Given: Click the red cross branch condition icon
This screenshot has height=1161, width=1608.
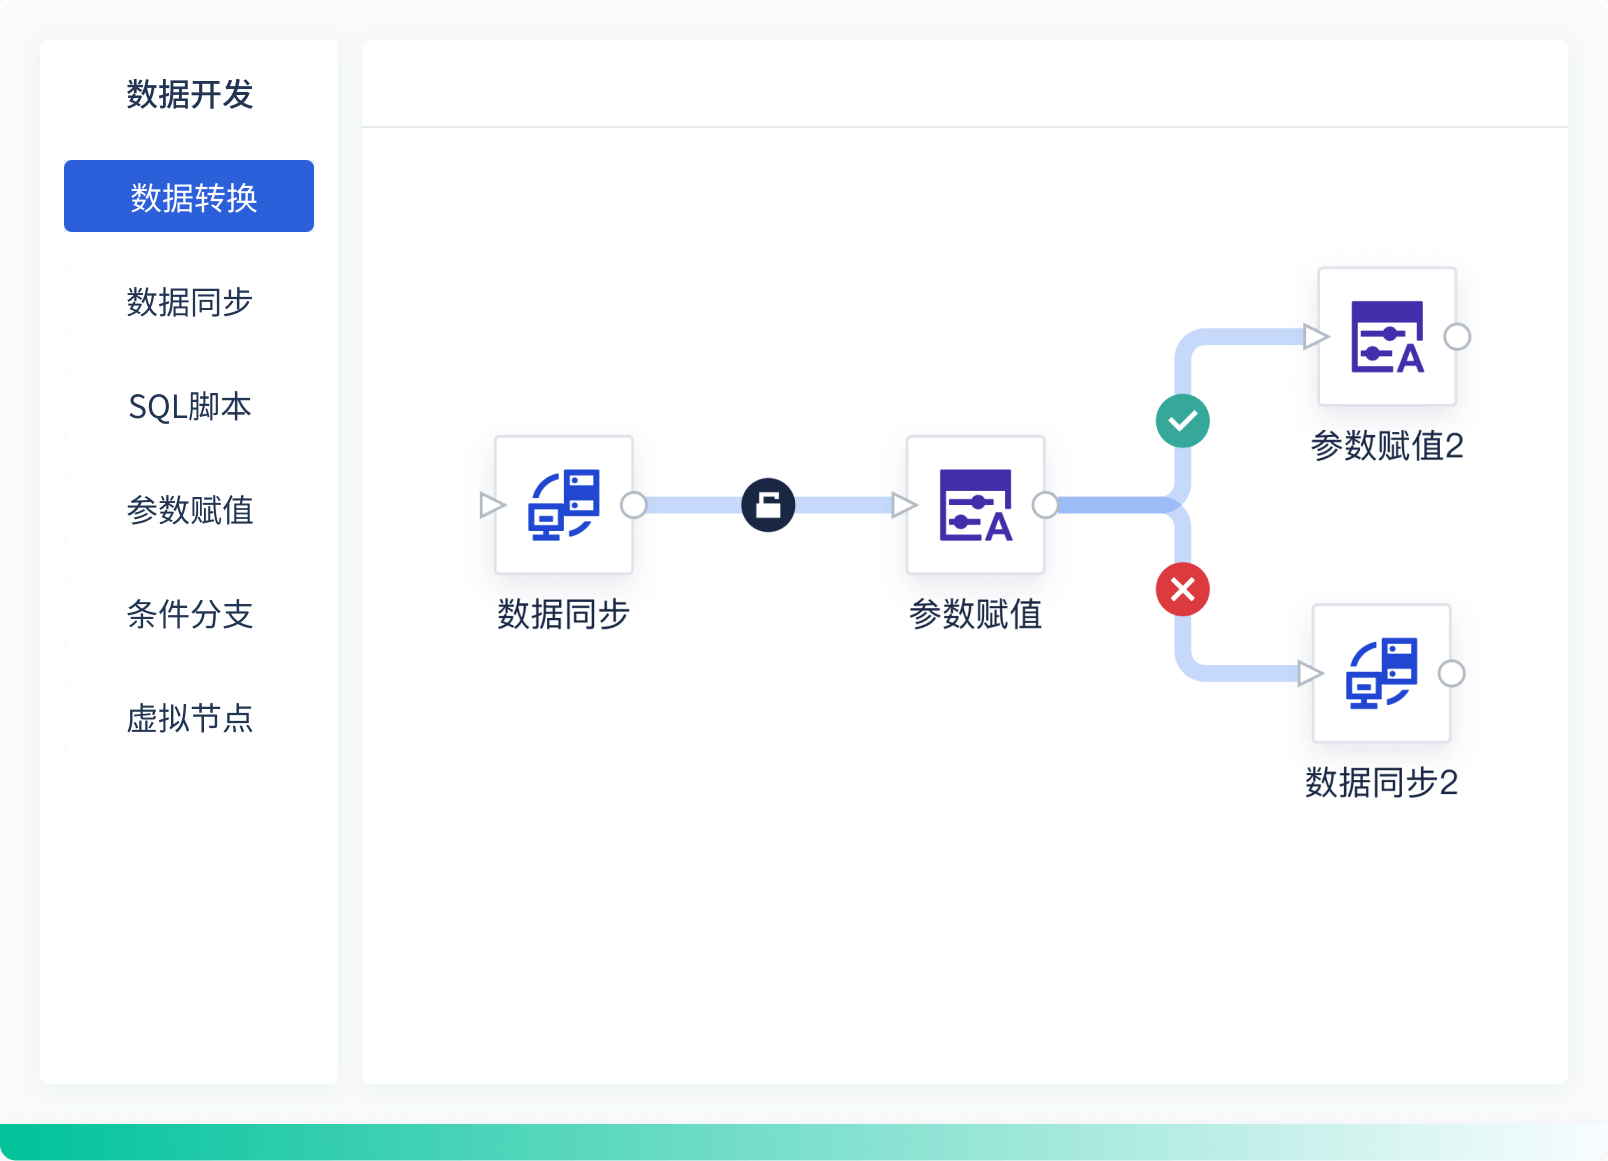Looking at the screenshot, I should click(x=1183, y=590).
